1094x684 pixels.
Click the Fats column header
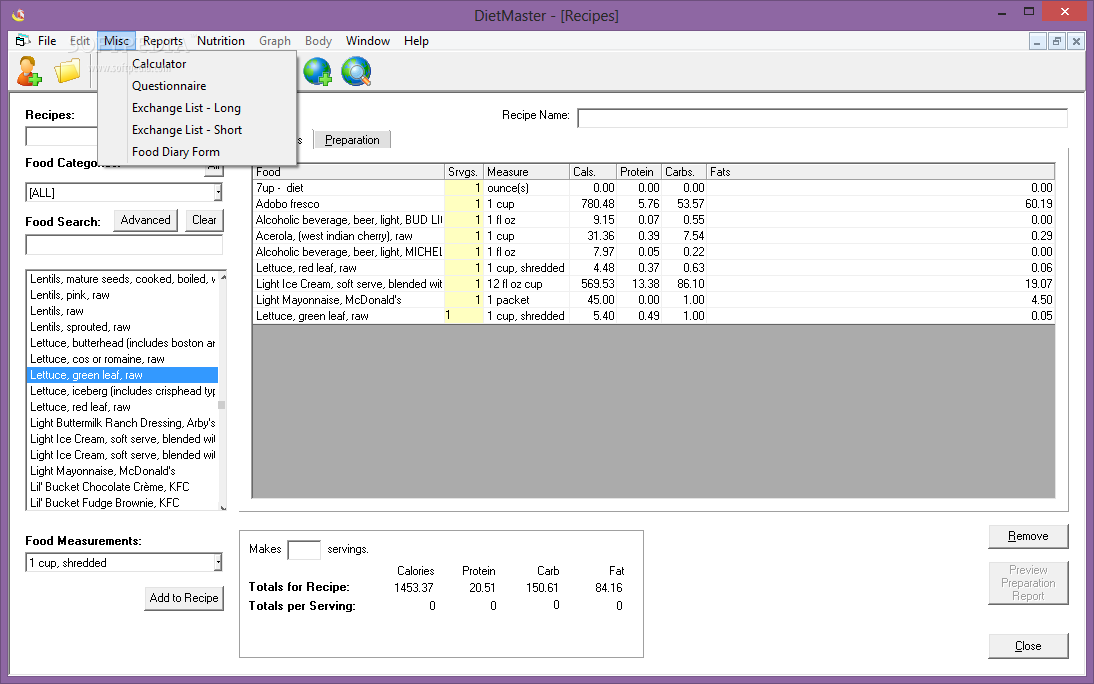pyautogui.click(x=881, y=172)
